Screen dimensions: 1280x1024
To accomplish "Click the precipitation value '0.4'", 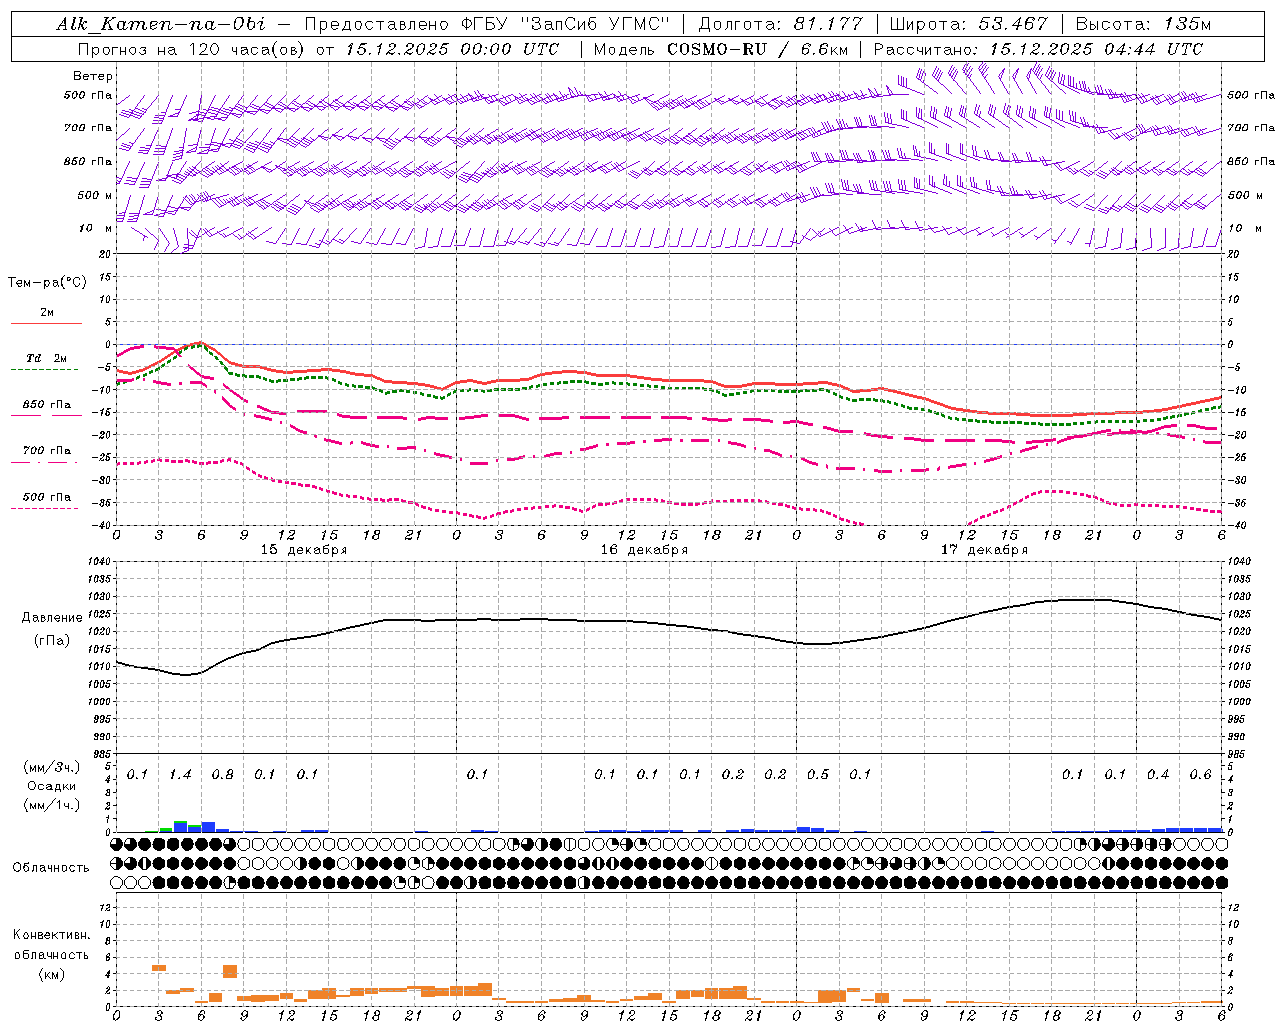I will (x=1158, y=775).
